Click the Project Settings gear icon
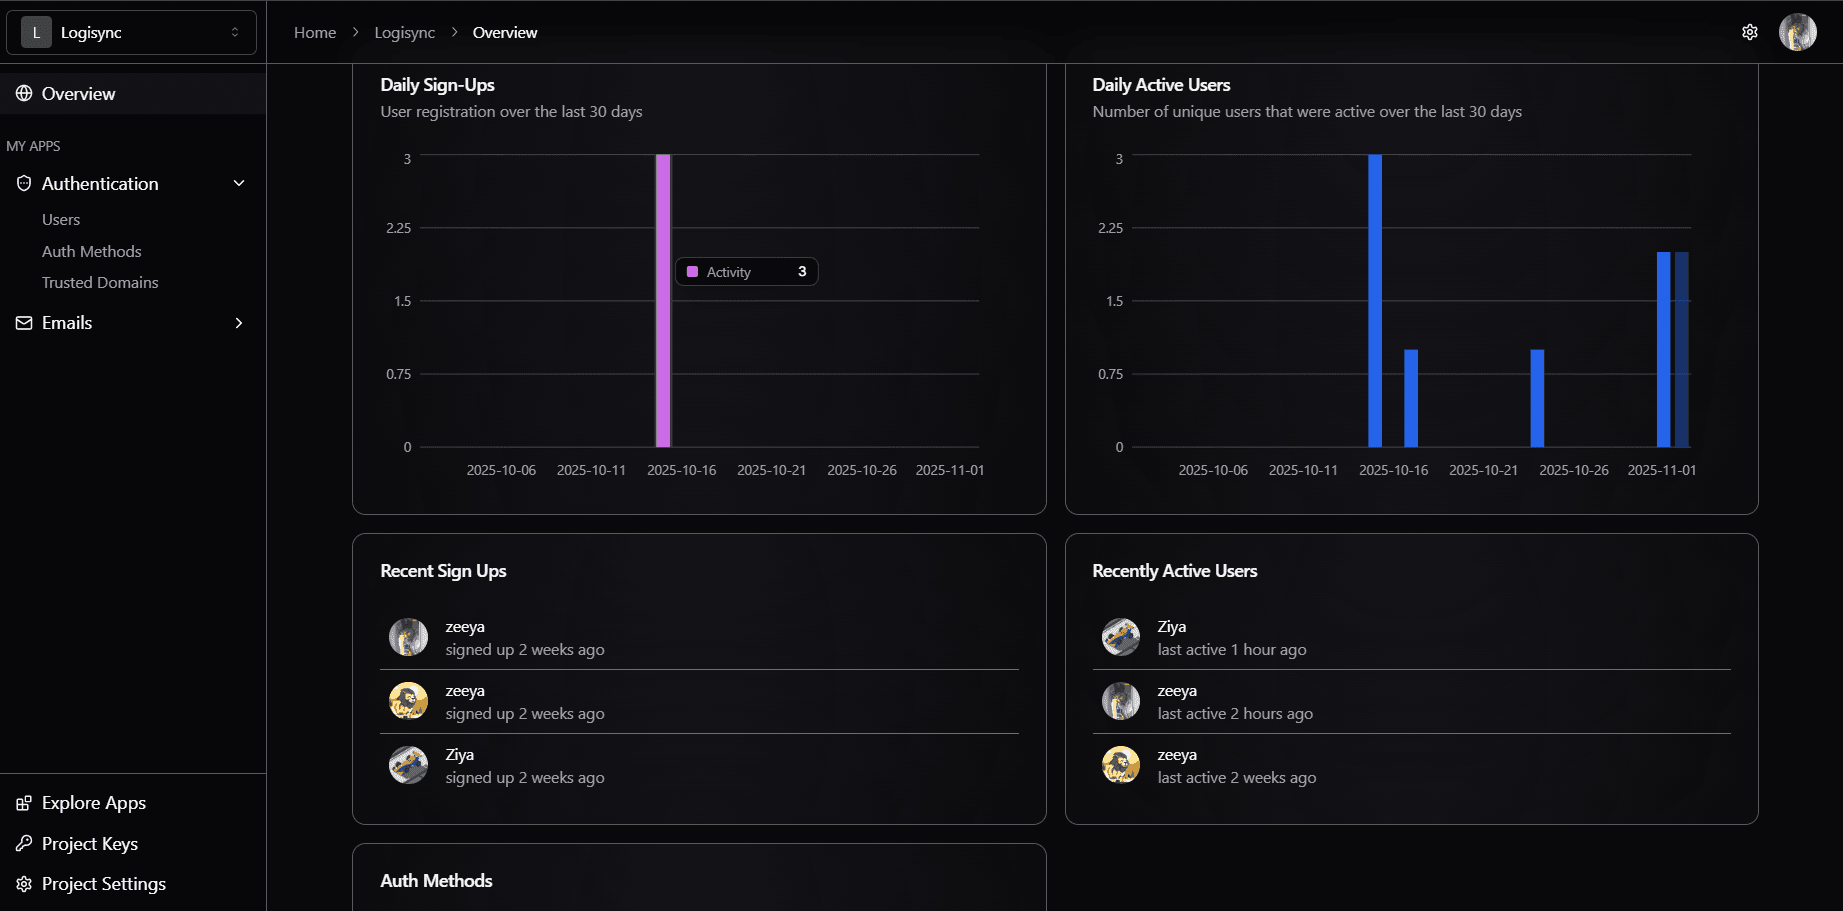The height and width of the screenshot is (911, 1843). [x=24, y=884]
